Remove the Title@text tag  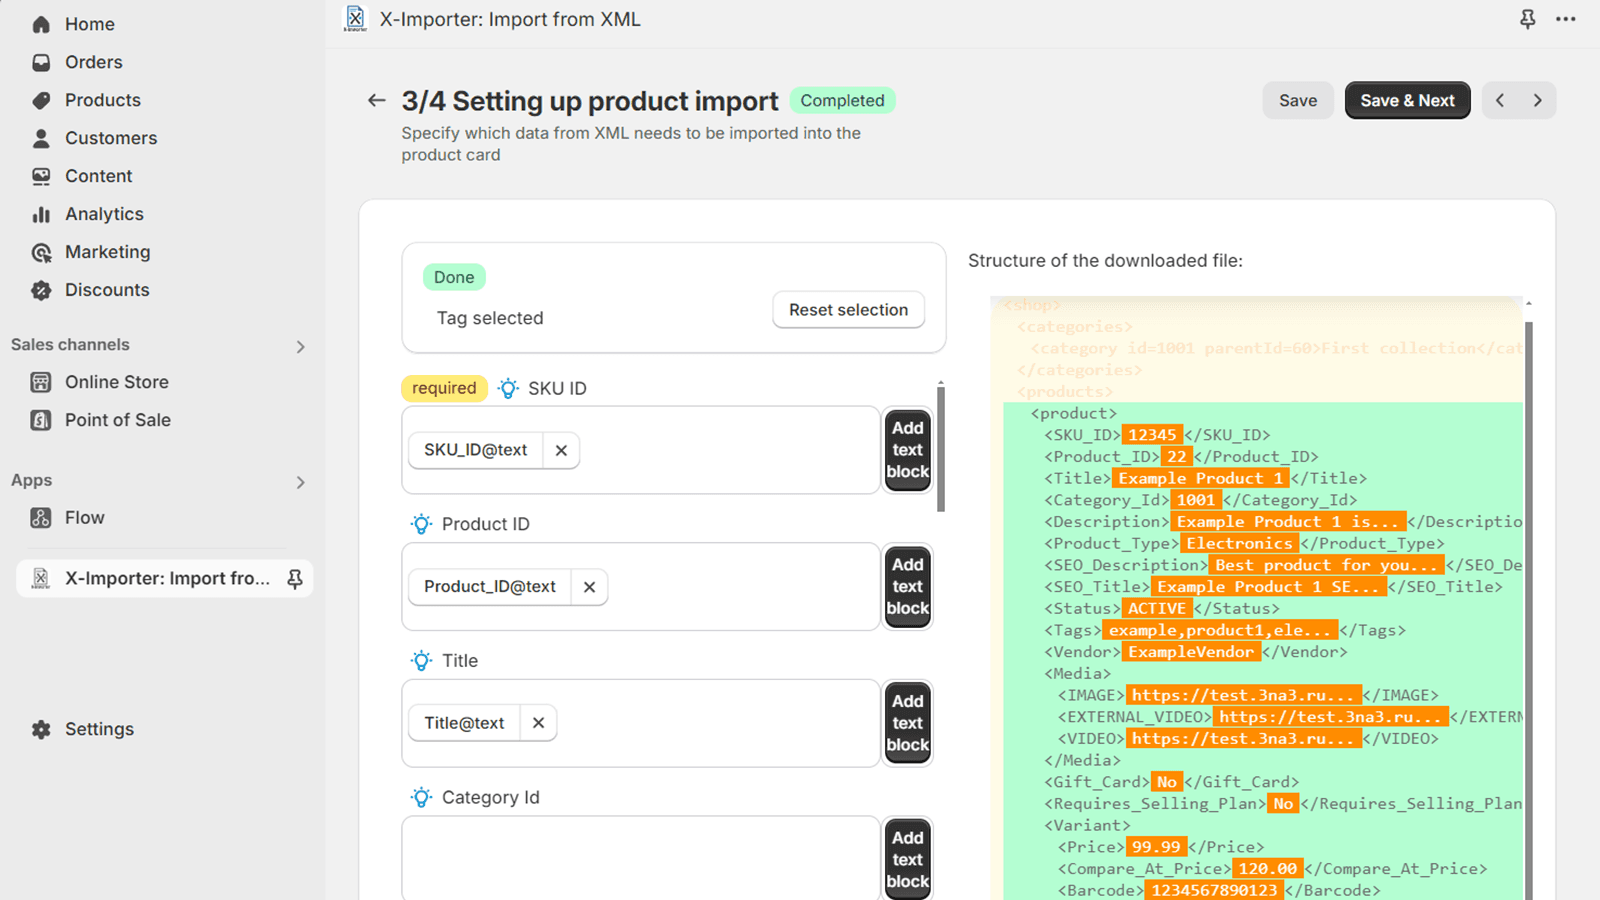538,723
